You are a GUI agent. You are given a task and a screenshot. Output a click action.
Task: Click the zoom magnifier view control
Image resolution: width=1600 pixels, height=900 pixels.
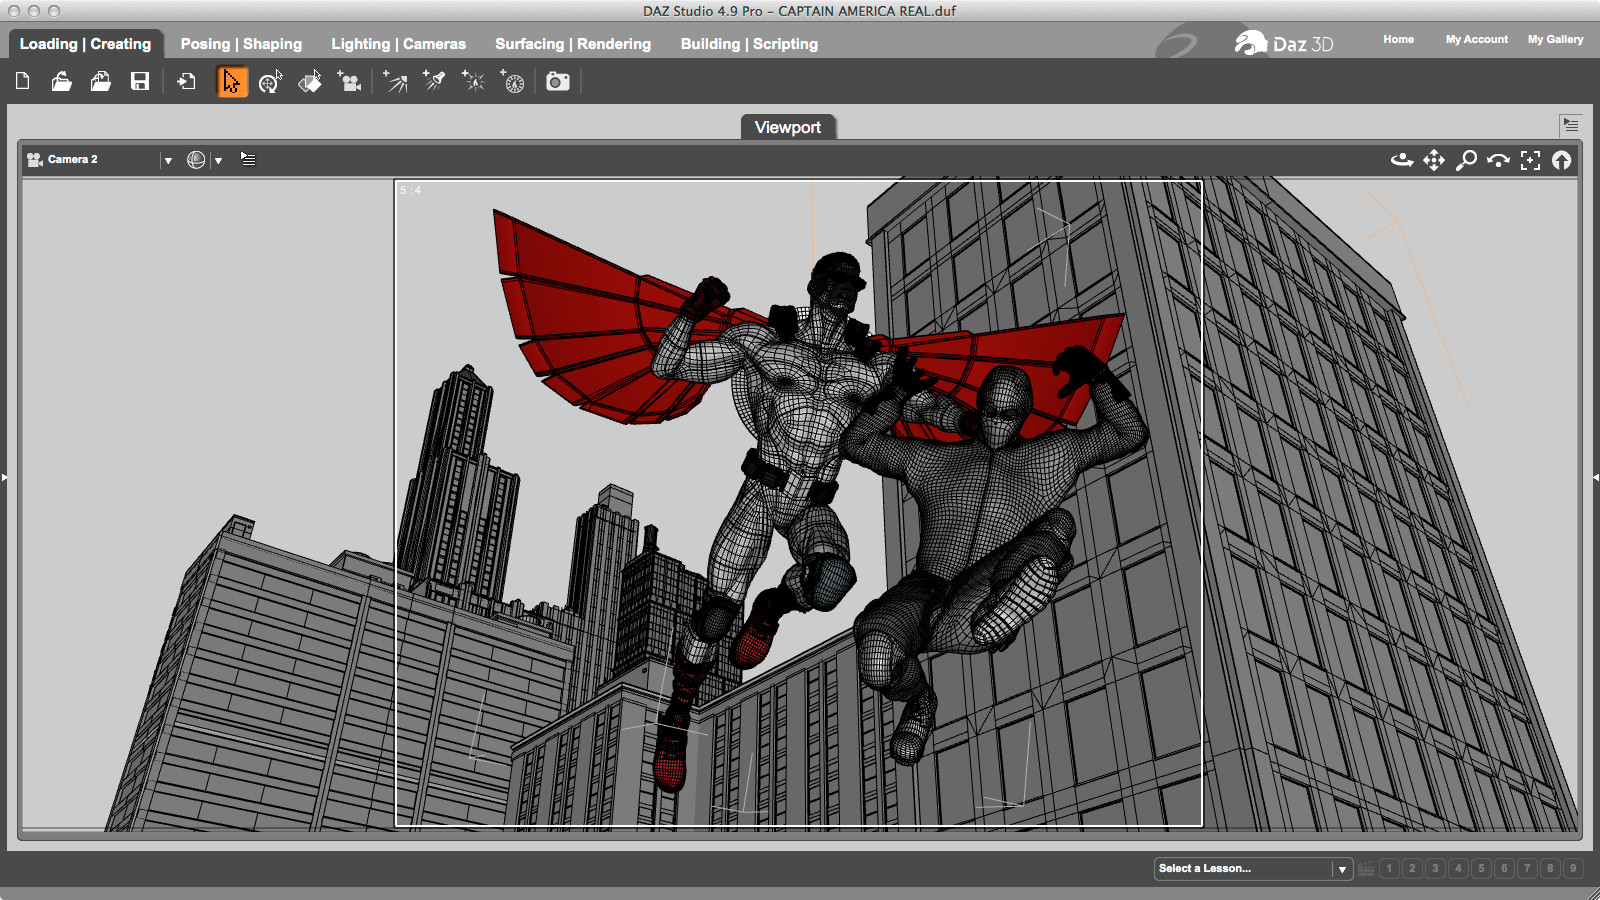(1466, 160)
